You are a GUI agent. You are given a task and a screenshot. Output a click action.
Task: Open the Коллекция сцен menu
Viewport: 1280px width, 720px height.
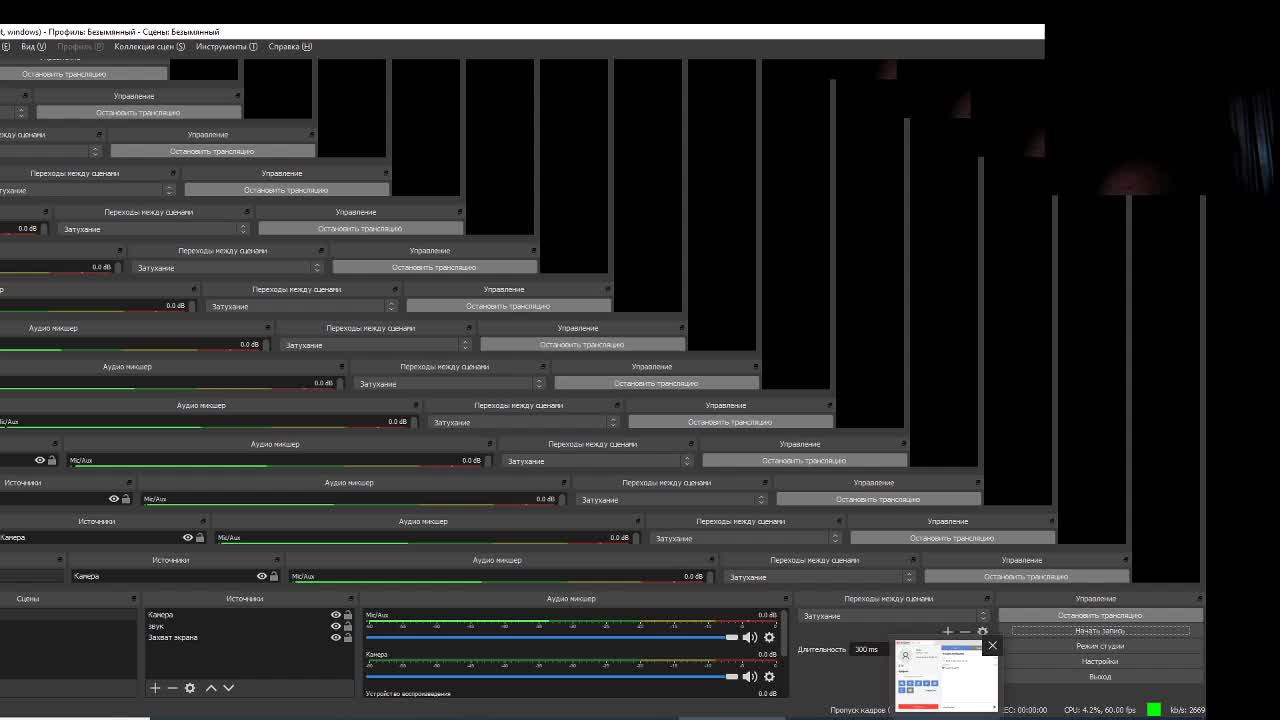(149, 46)
